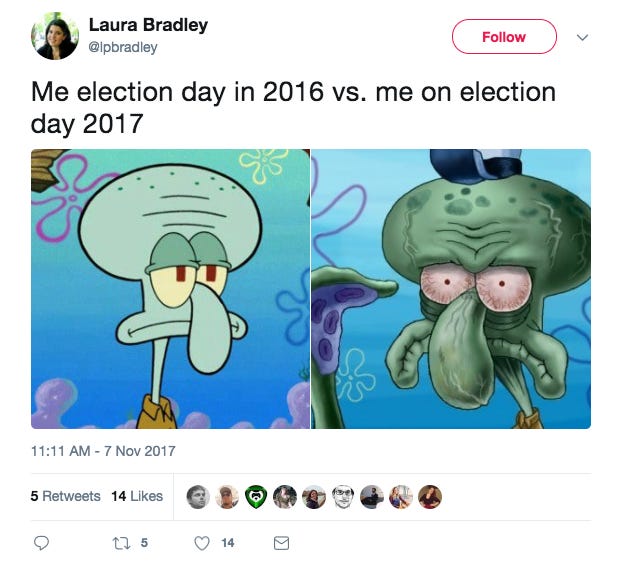The height and width of the screenshot is (577, 624).
Task: Like the tweet with the heart icon
Action: coord(202,543)
